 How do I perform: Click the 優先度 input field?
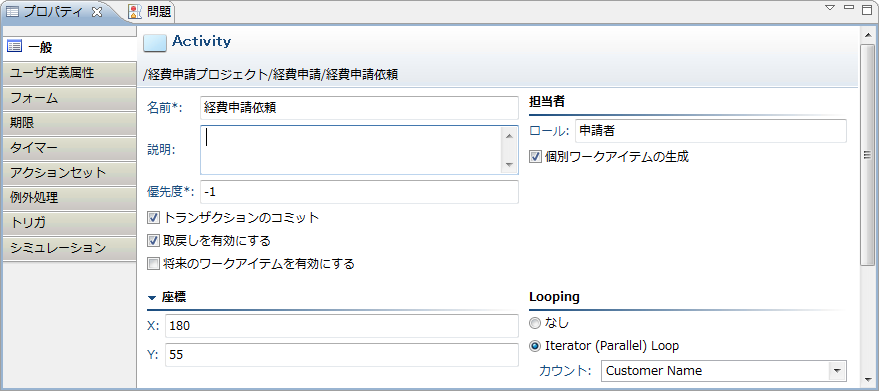pyautogui.click(x=359, y=192)
